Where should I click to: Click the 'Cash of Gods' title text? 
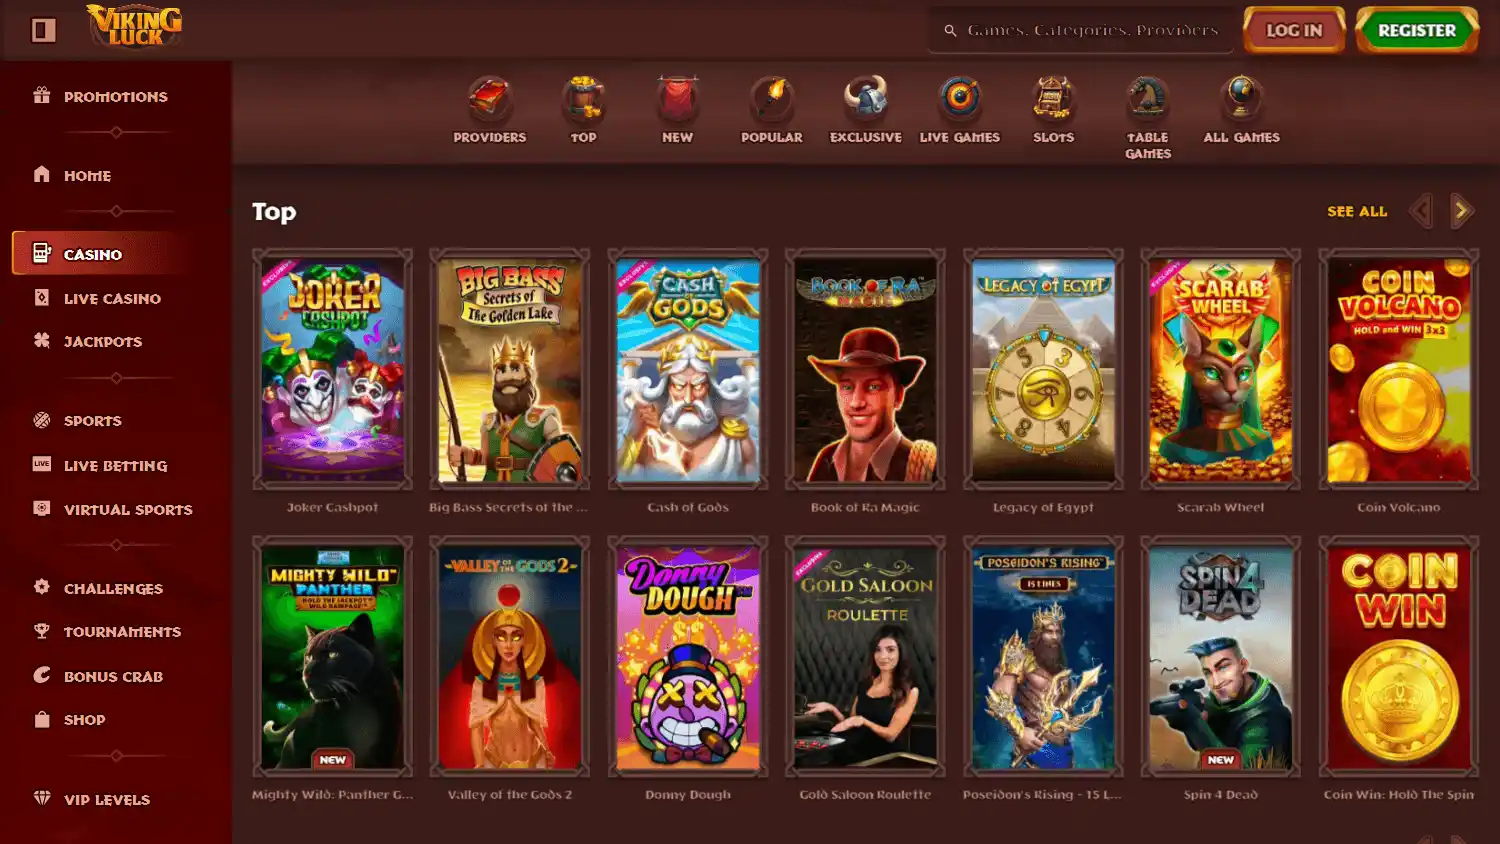(688, 507)
